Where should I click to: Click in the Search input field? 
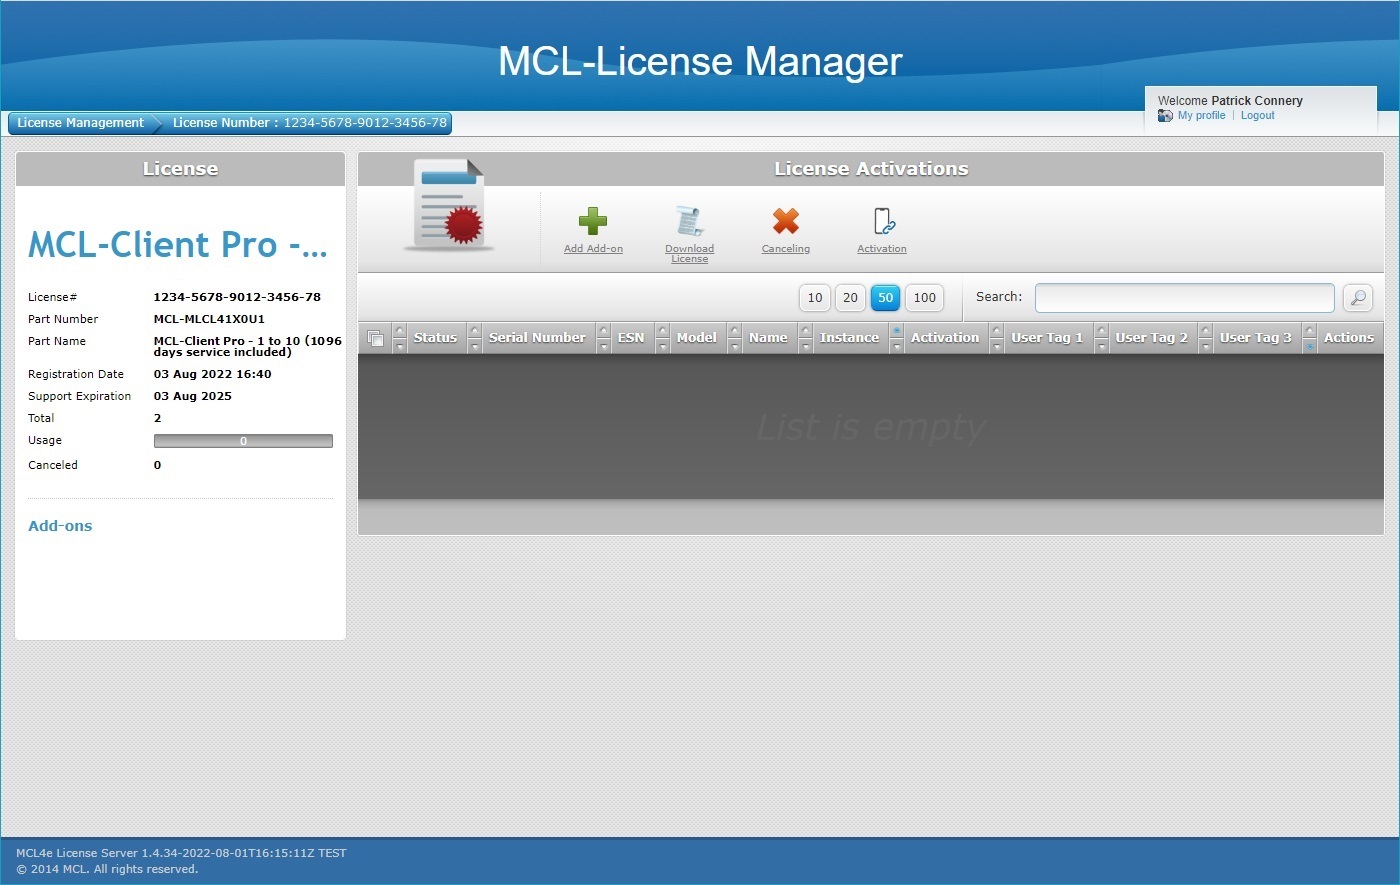tap(1185, 297)
